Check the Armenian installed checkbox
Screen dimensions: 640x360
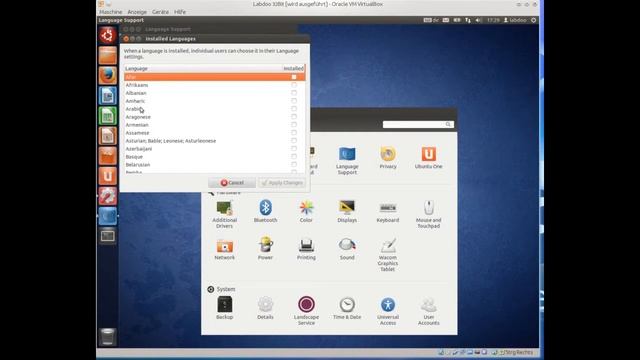pyautogui.click(x=294, y=124)
